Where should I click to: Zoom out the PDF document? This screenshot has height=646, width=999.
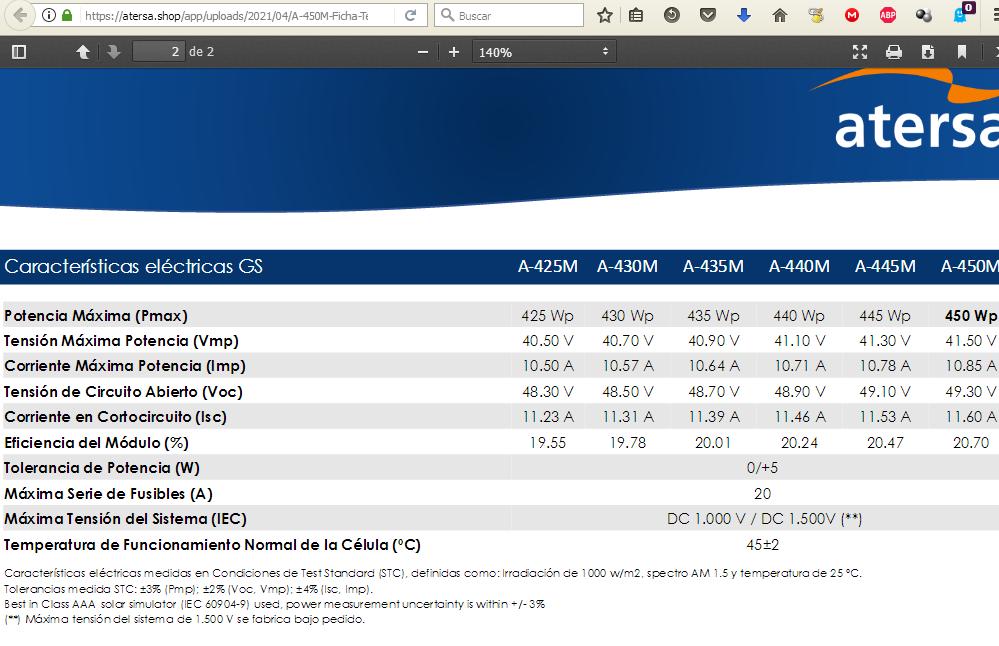point(422,52)
